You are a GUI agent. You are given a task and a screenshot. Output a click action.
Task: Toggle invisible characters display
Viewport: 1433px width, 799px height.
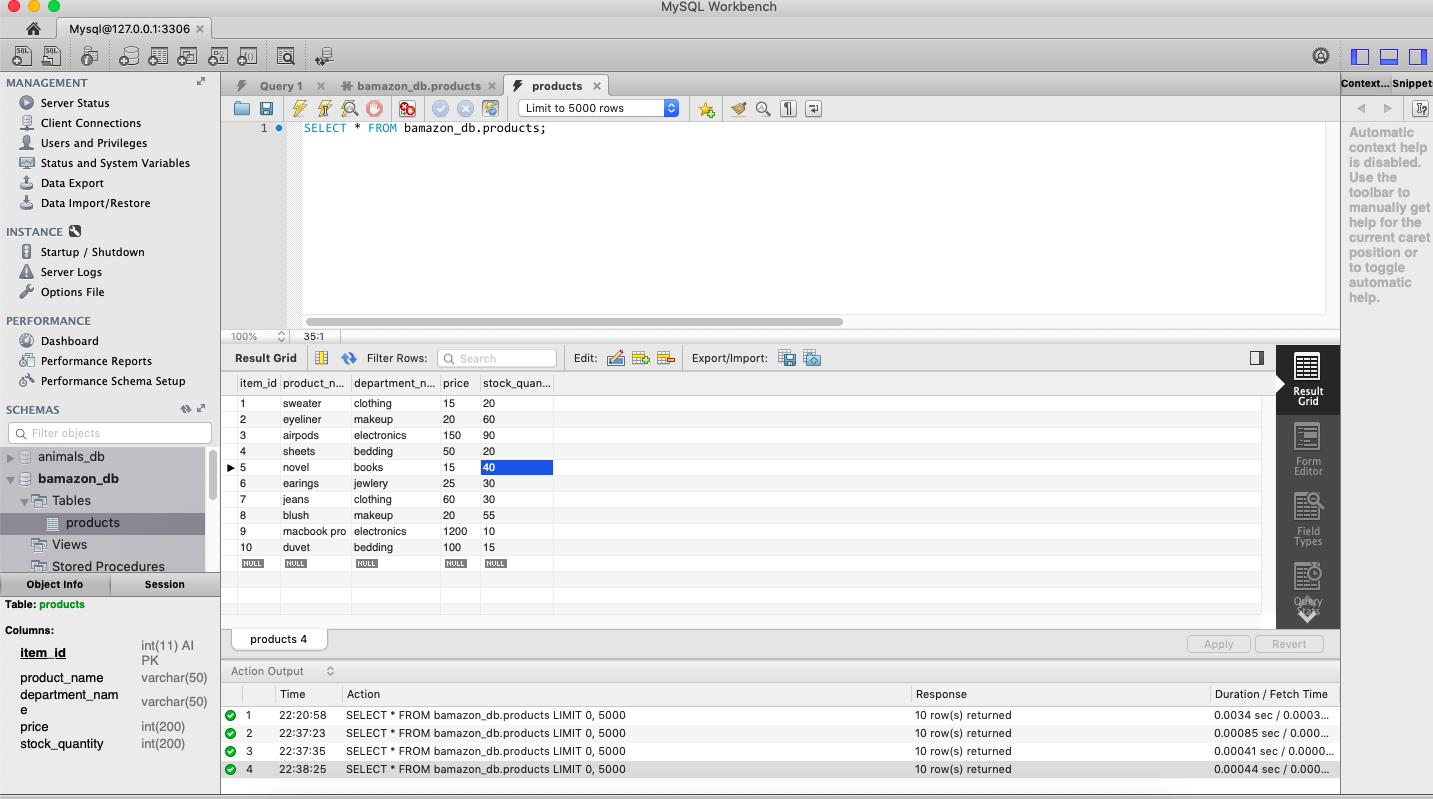[788, 108]
